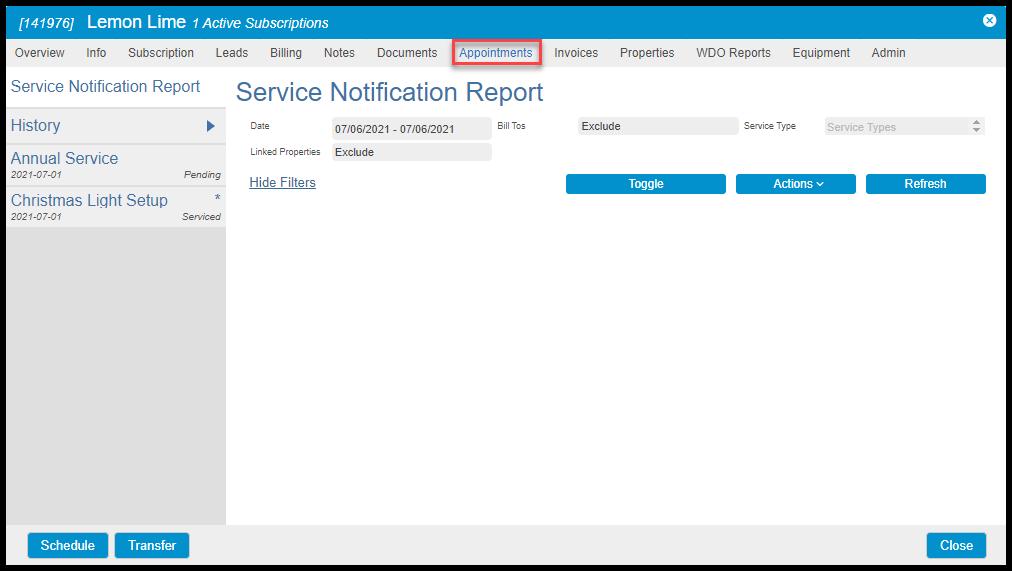Open the Service Types selector
Screen dimensions: 1012x571
click(x=904, y=127)
